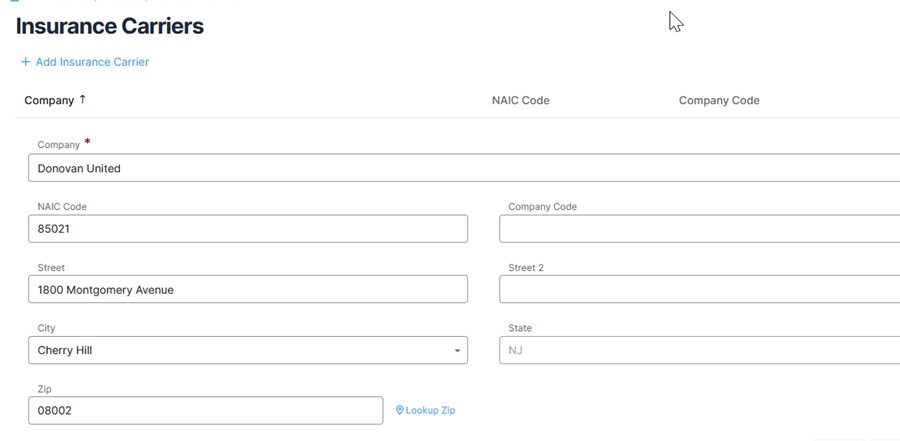Click the Company field containing Donovan United
This screenshot has height=441, width=900.
(x=464, y=168)
